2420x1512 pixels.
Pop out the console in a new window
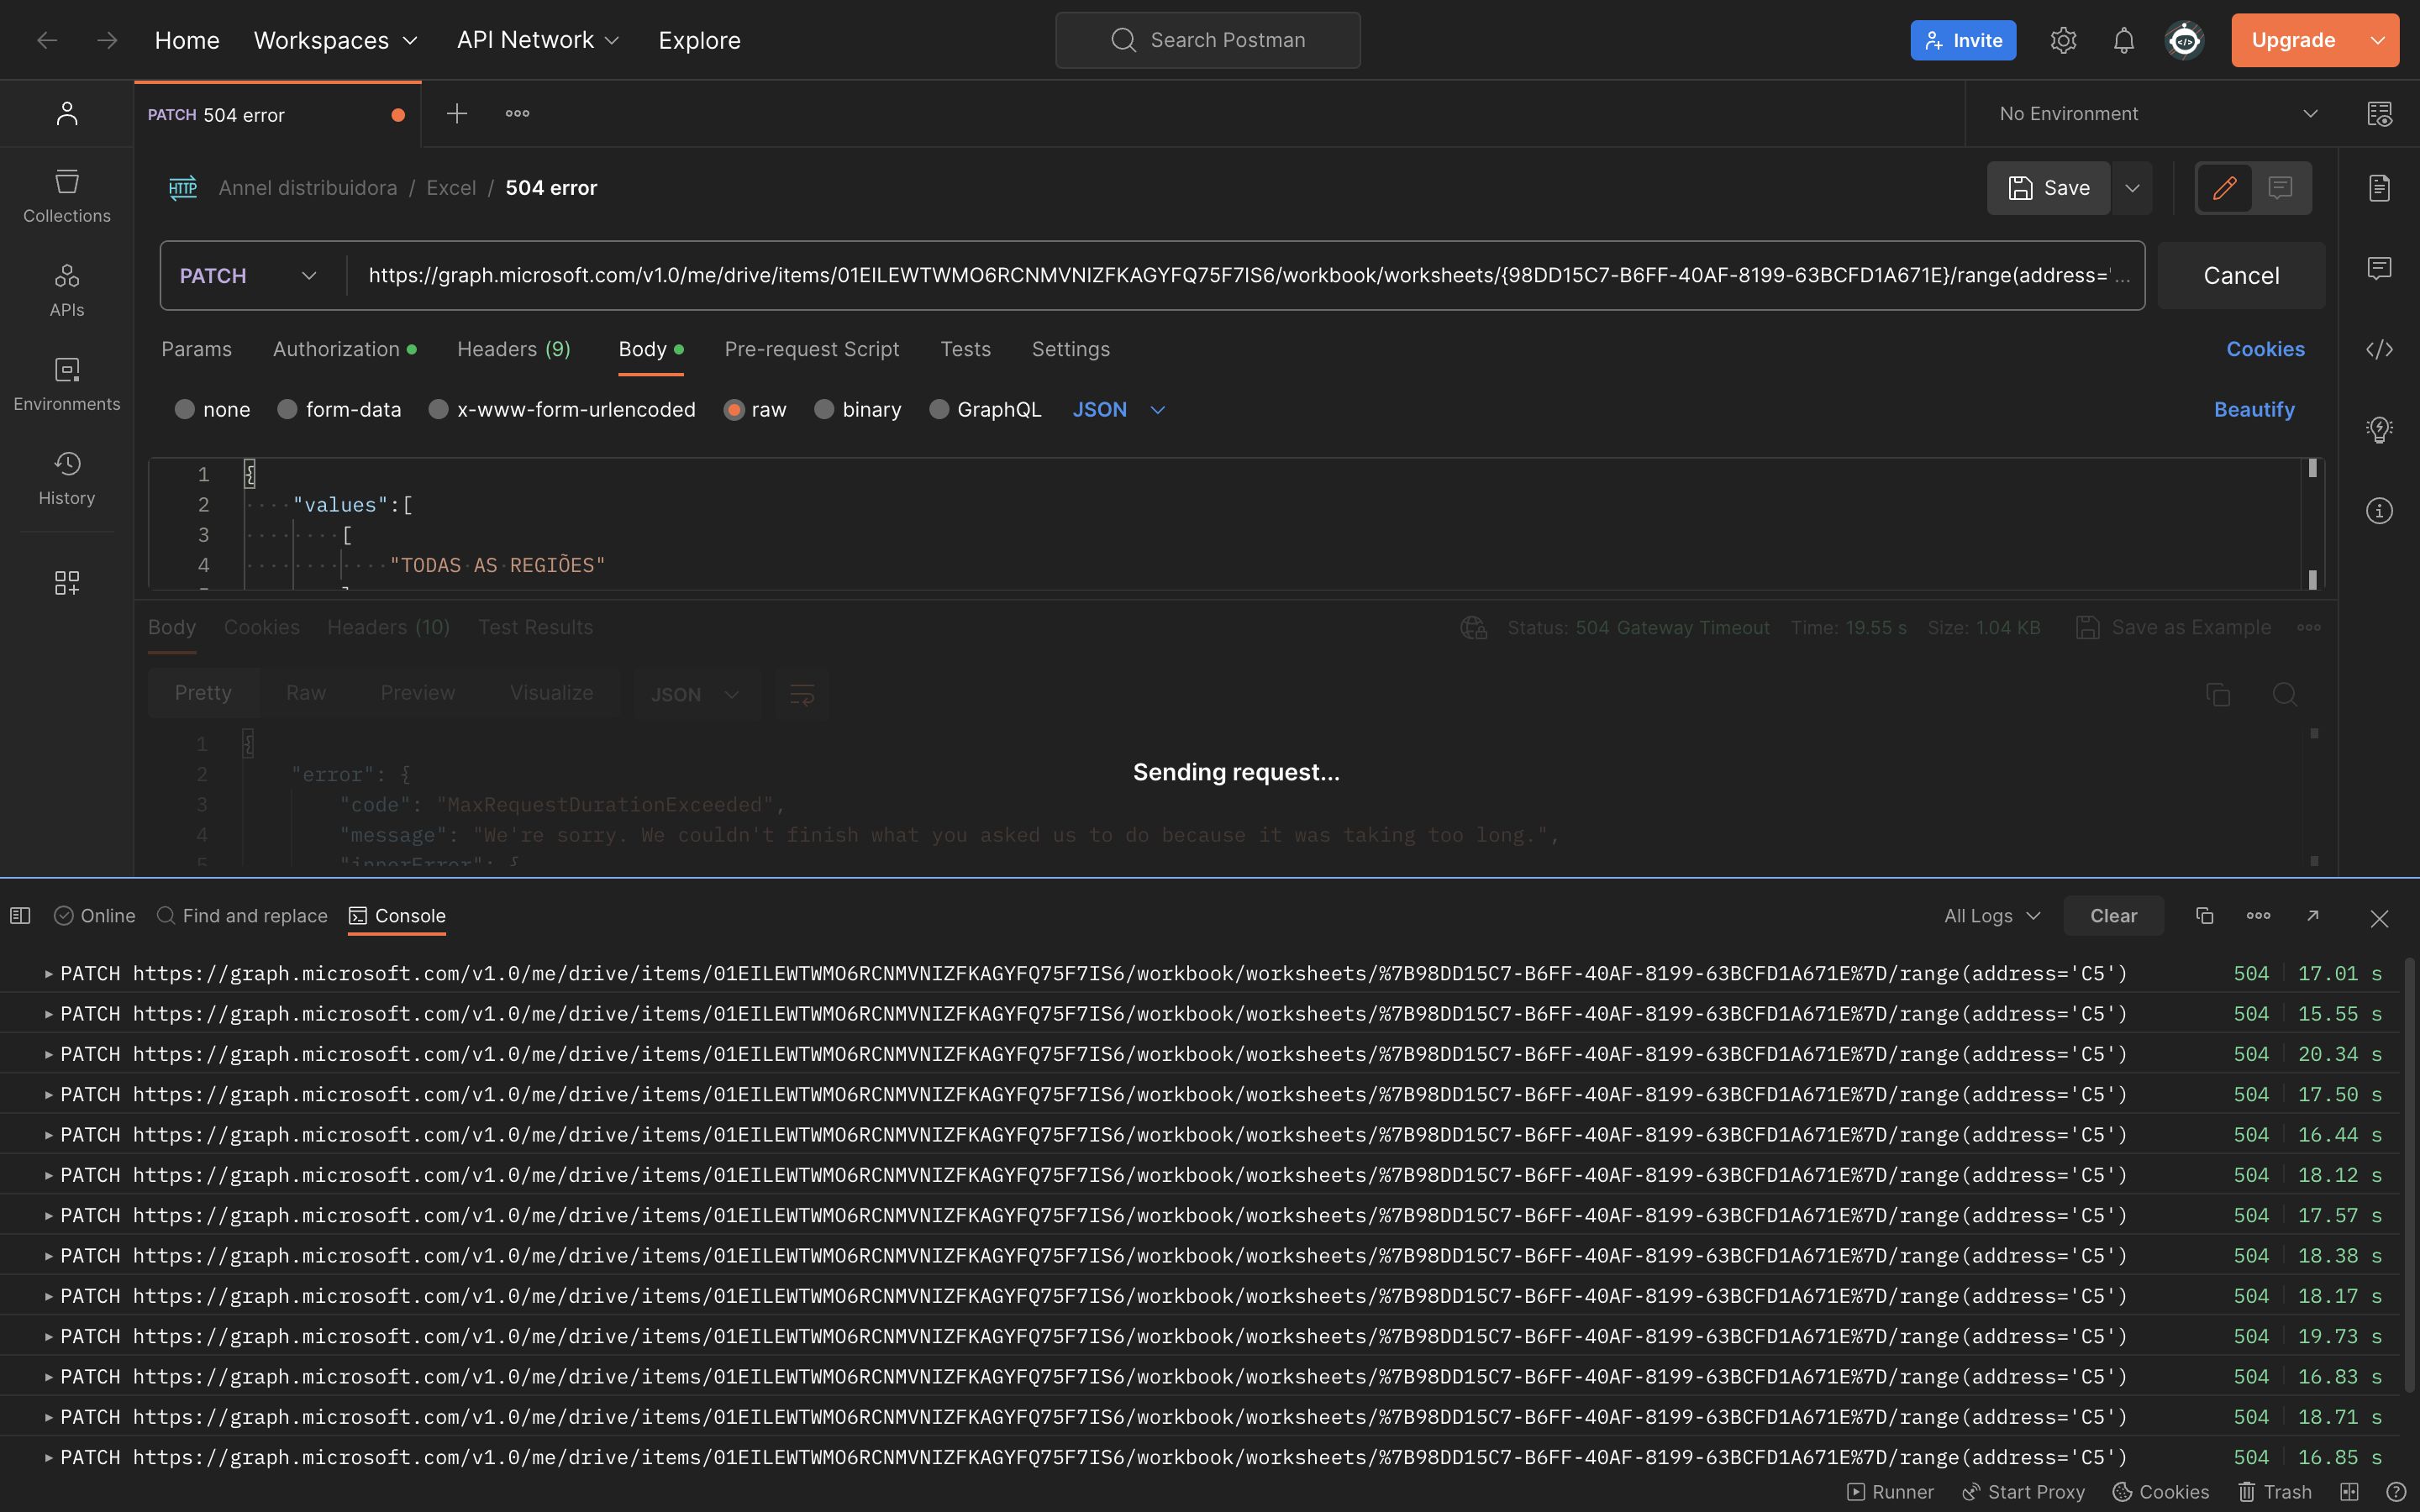(2312, 916)
